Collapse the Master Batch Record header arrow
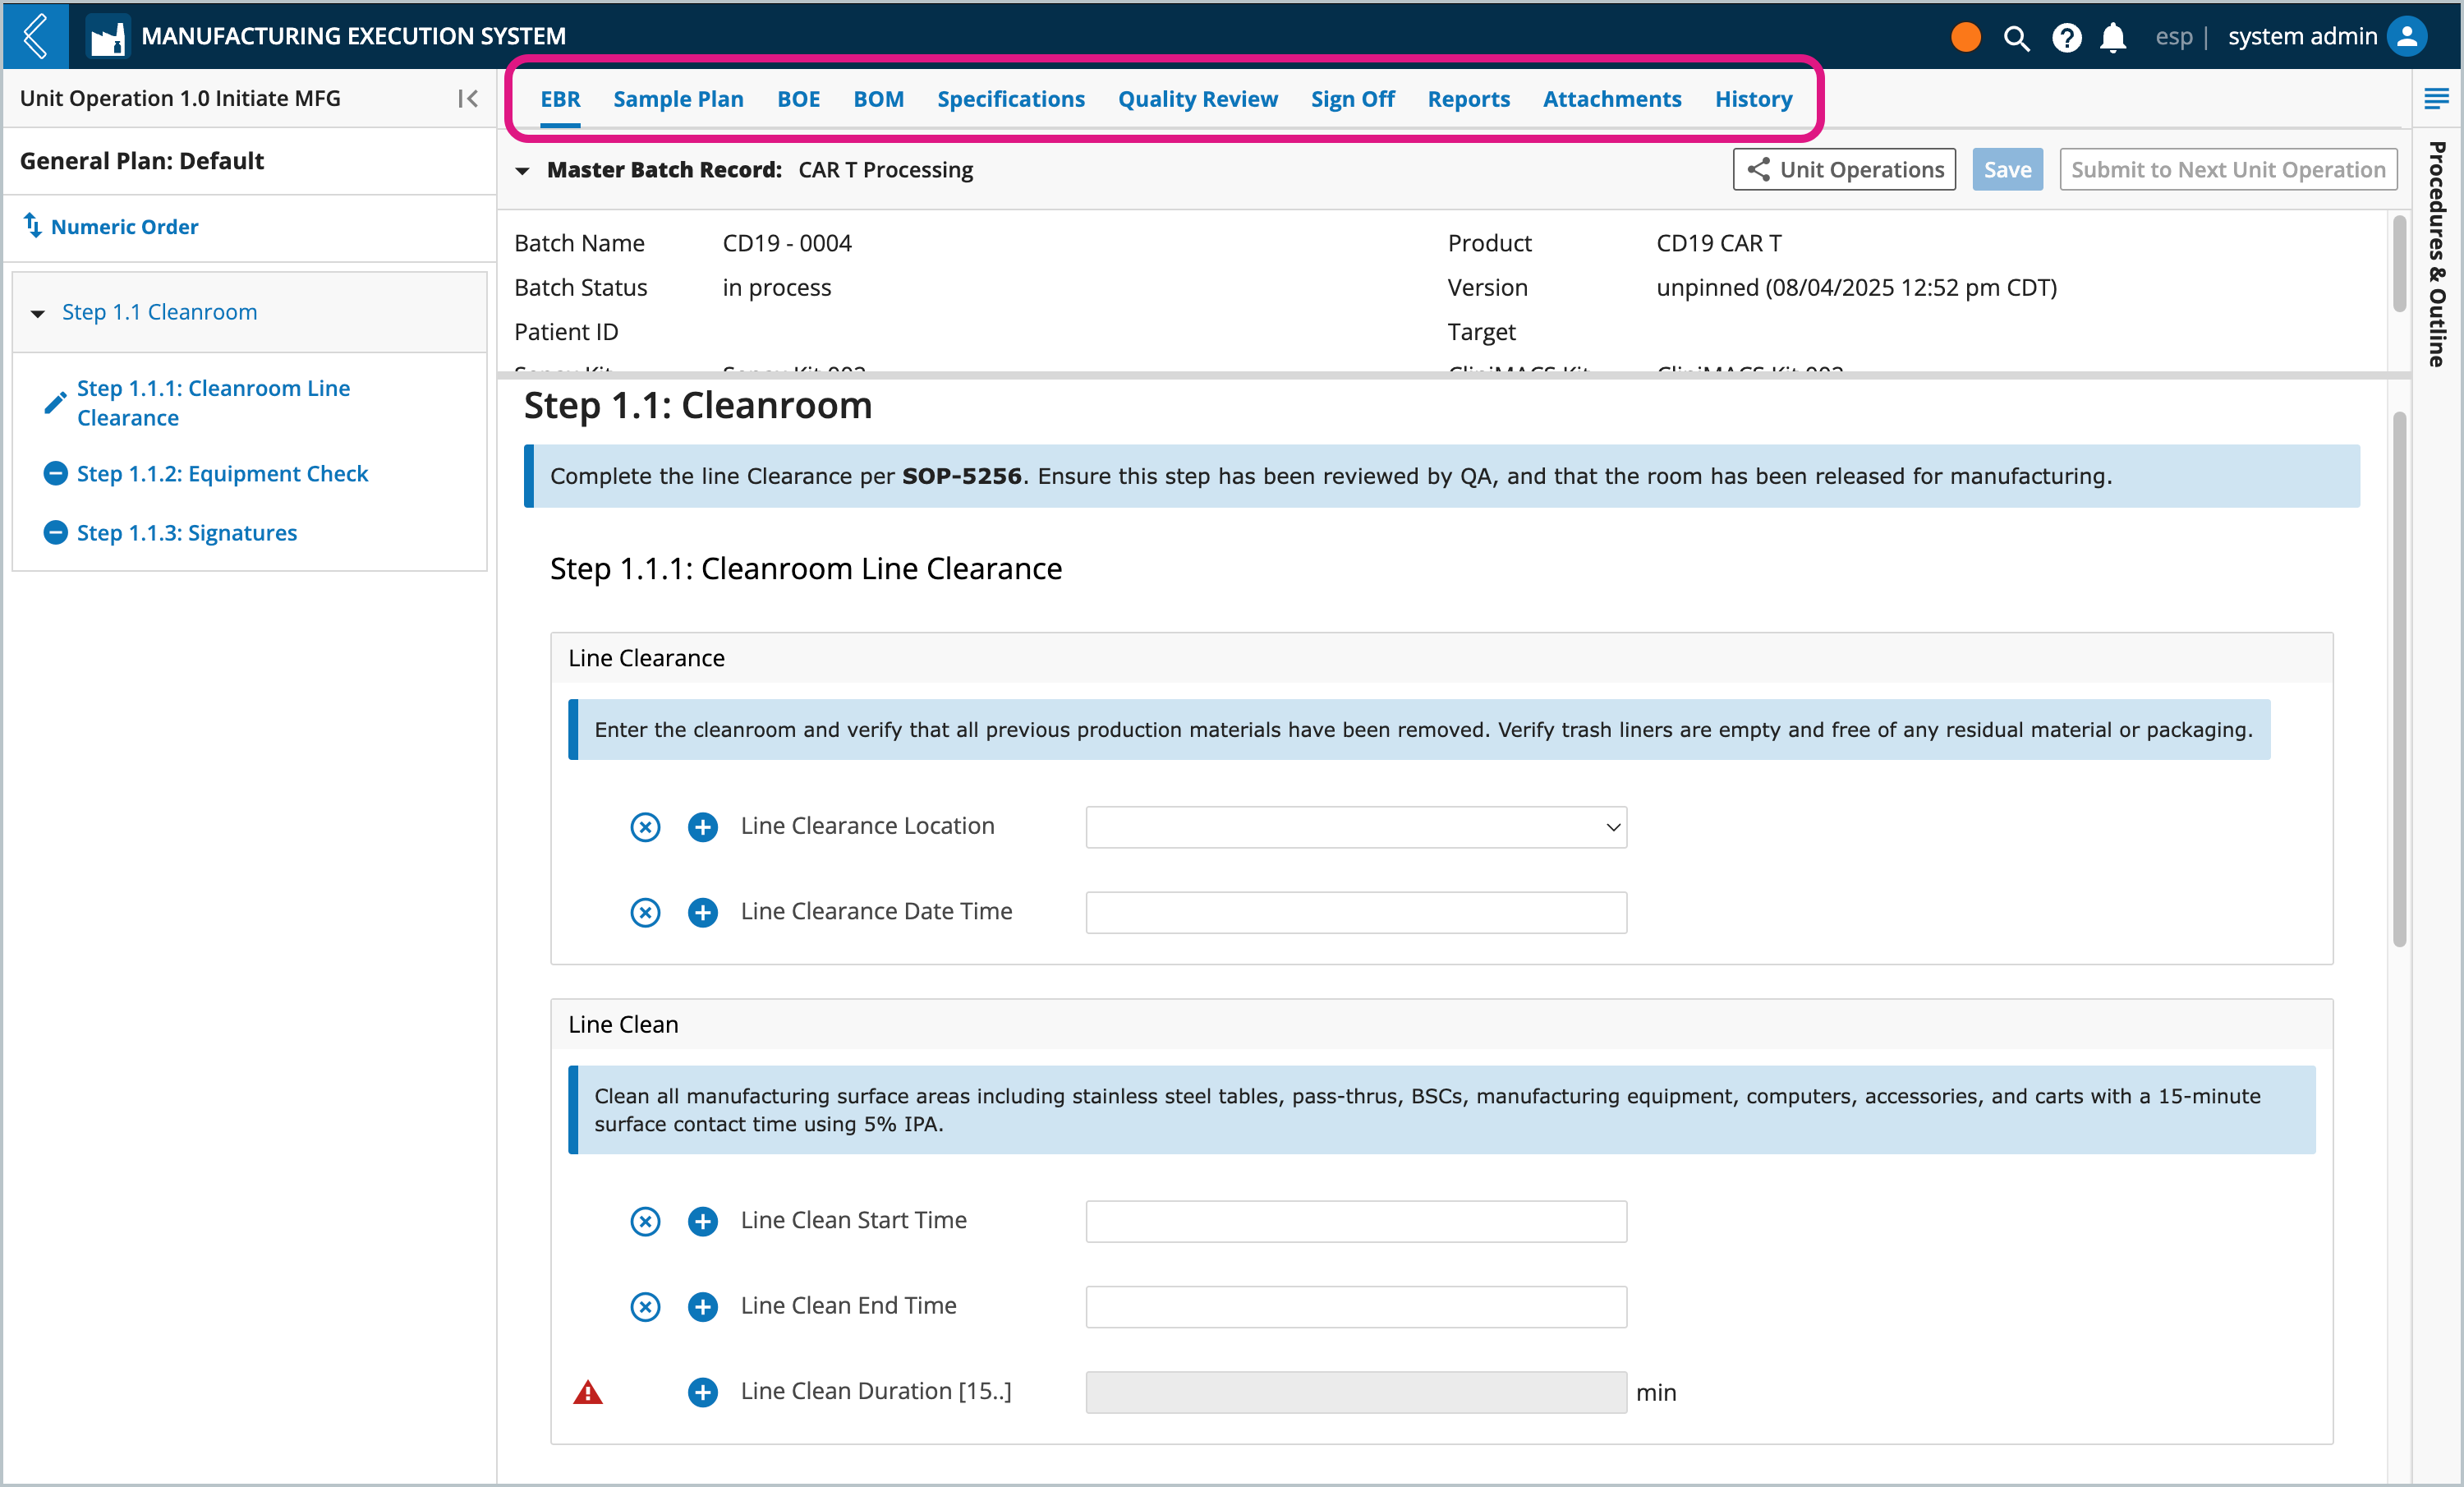The height and width of the screenshot is (1487, 2464). tap(522, 171)
